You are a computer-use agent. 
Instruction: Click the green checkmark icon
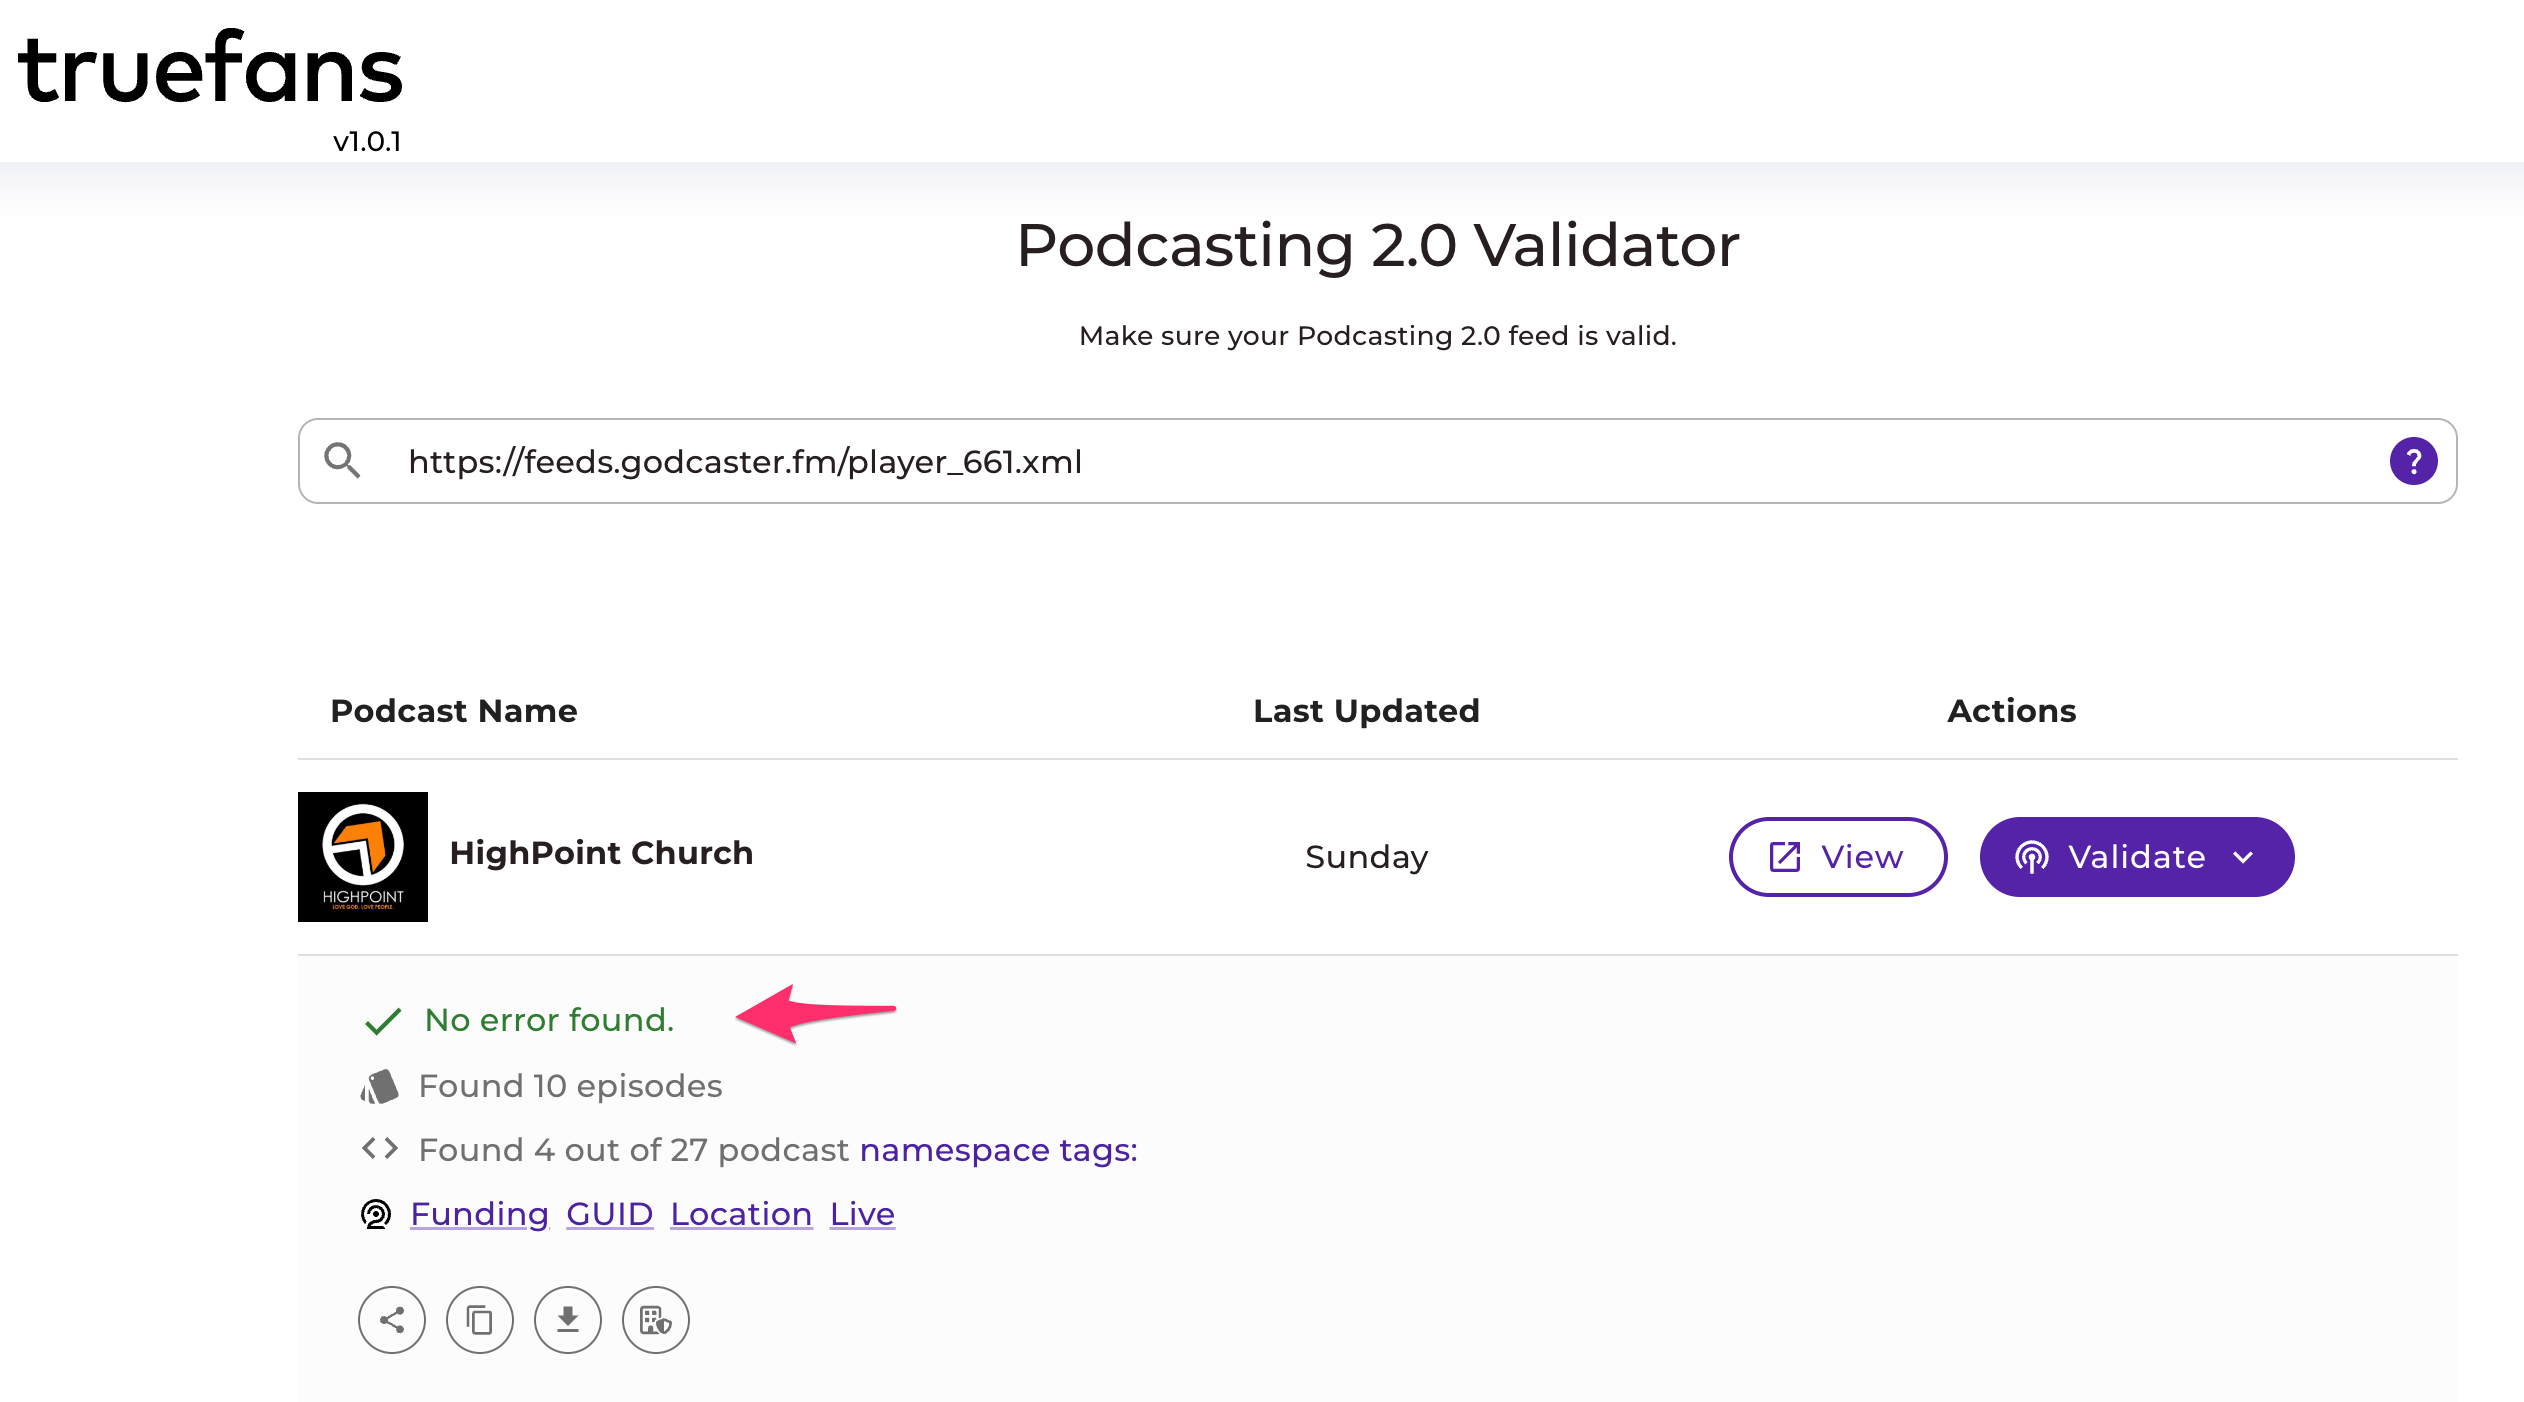point(383,1021)
